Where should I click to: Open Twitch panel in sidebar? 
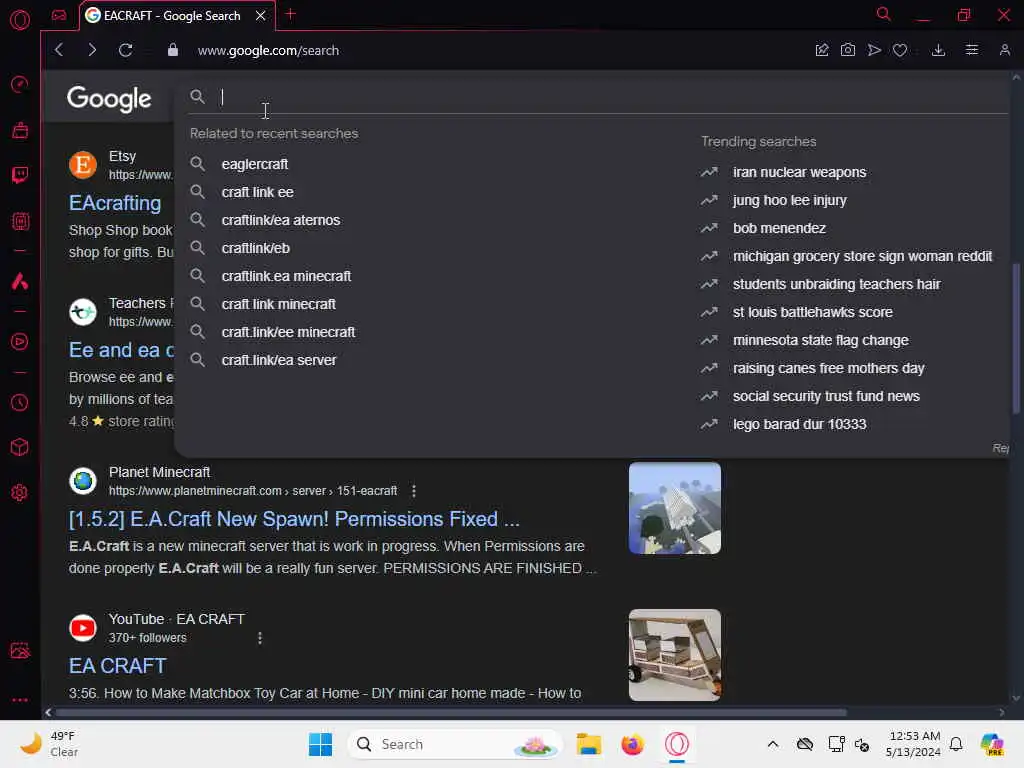[x=20, y=175]
